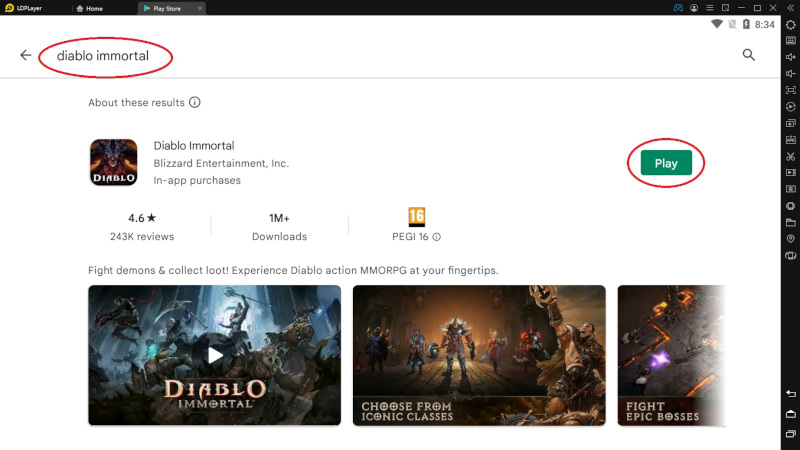
Task: Click the diablo immortal search field
Action: click(103, 56)
